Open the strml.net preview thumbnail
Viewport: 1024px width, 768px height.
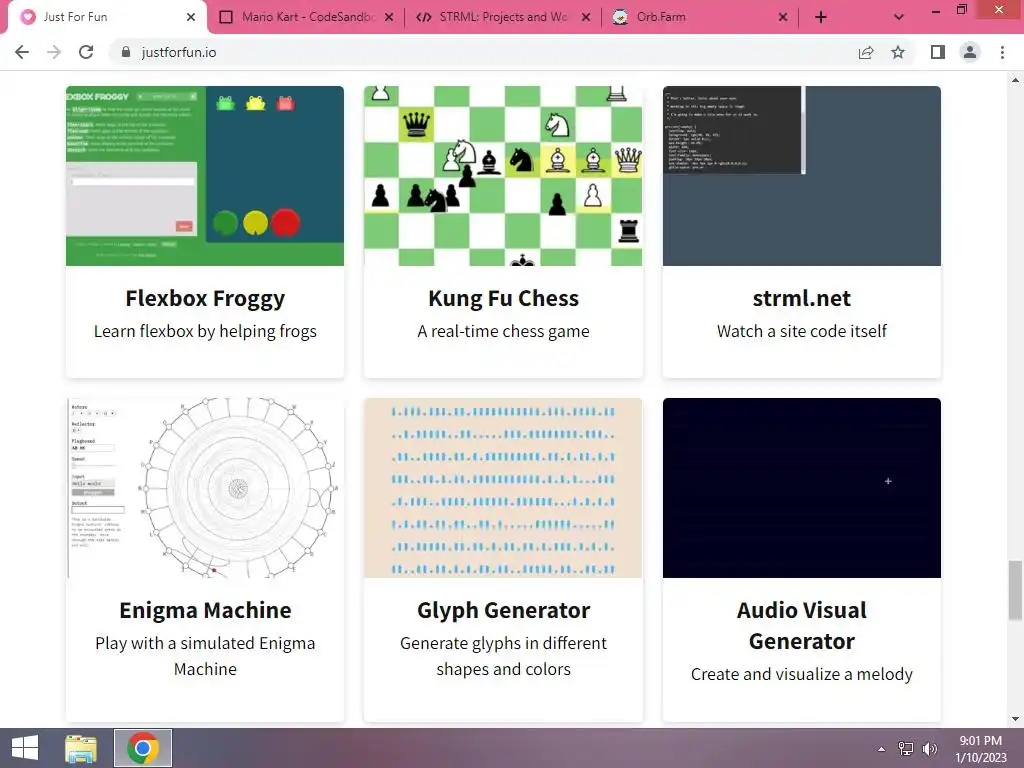point(802,176)
